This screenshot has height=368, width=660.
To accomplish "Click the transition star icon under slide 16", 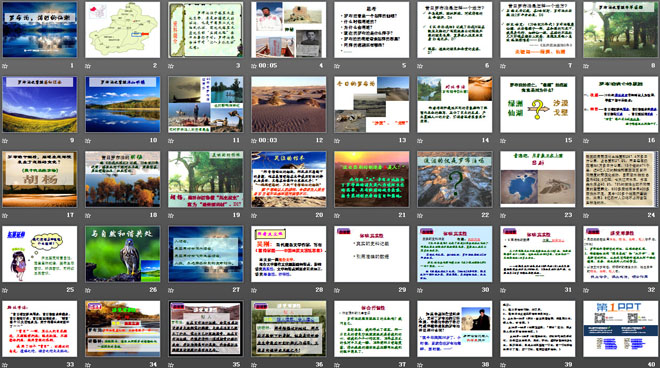I will [586, 141].
